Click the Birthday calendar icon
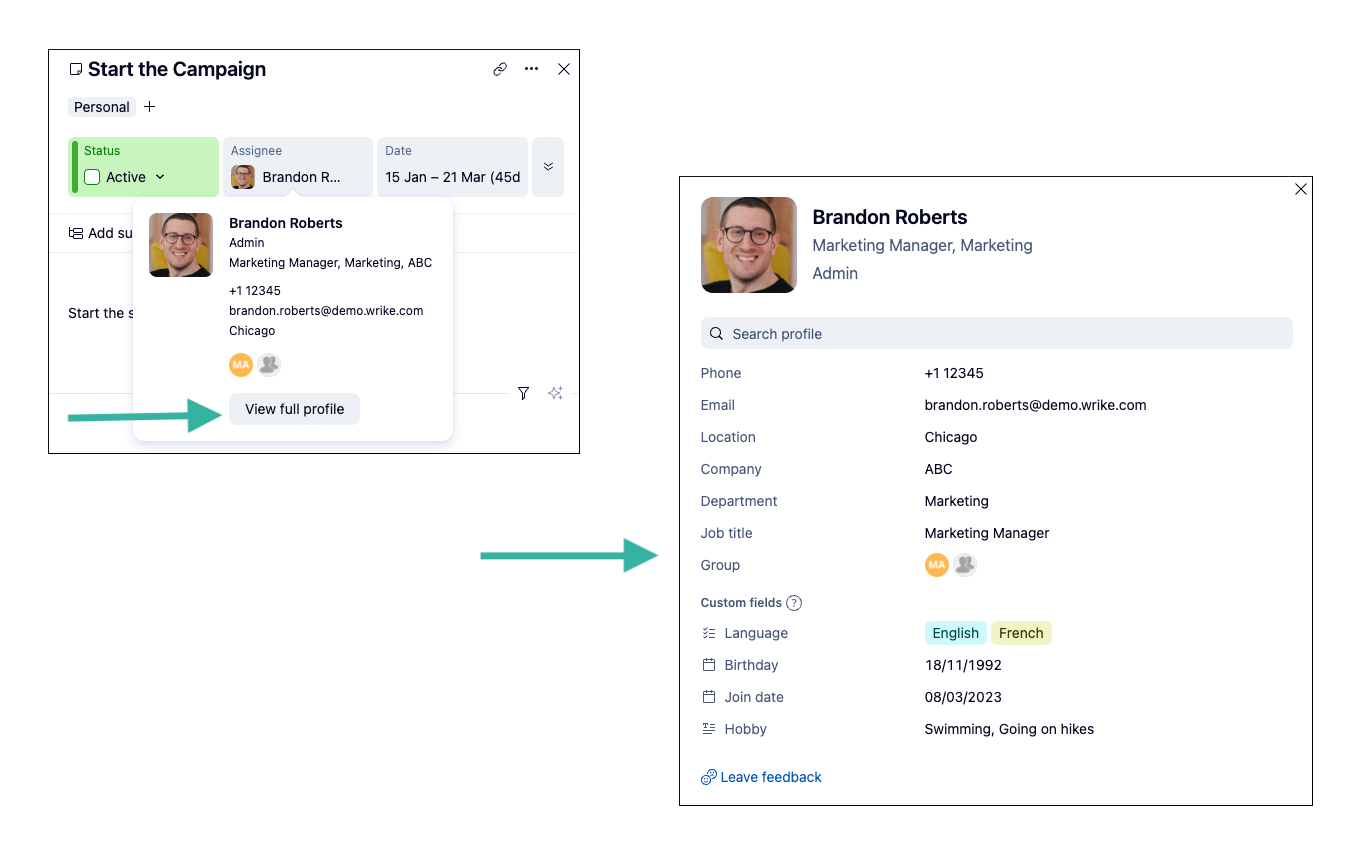Image resolution: width=1357 pixels, height=868 pixels. click(709, 665)
